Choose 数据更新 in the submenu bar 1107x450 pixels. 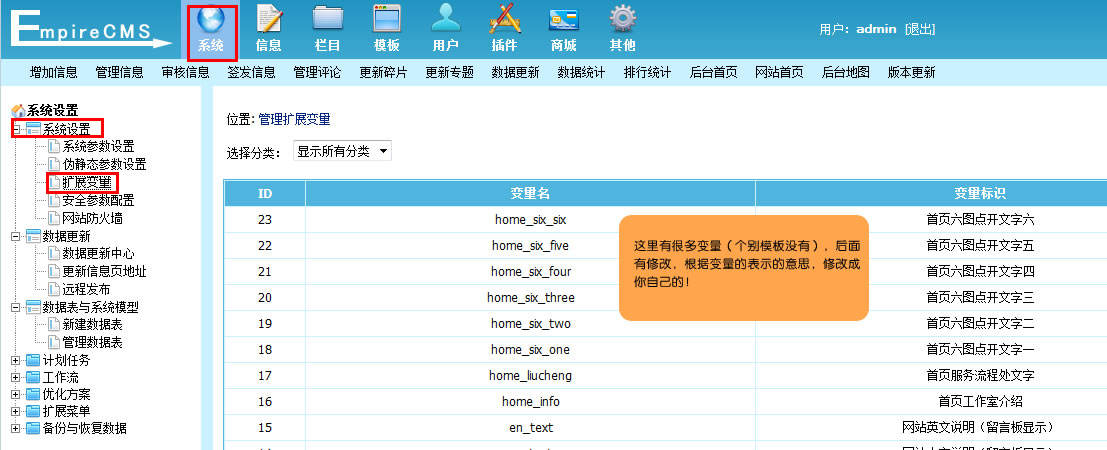pos(515,72)
